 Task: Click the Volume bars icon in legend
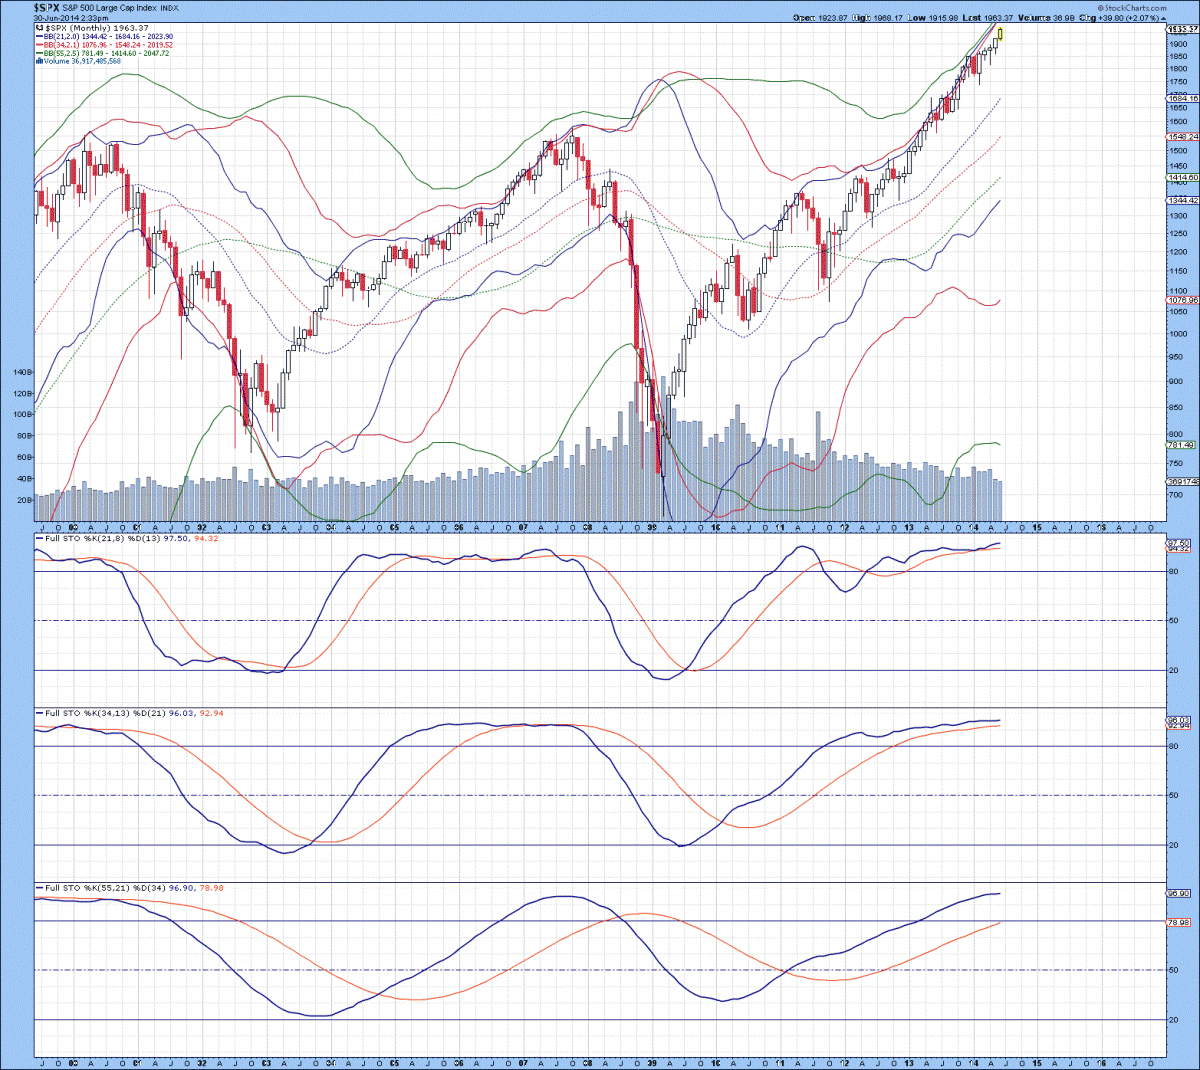click(x=39, y=61)
